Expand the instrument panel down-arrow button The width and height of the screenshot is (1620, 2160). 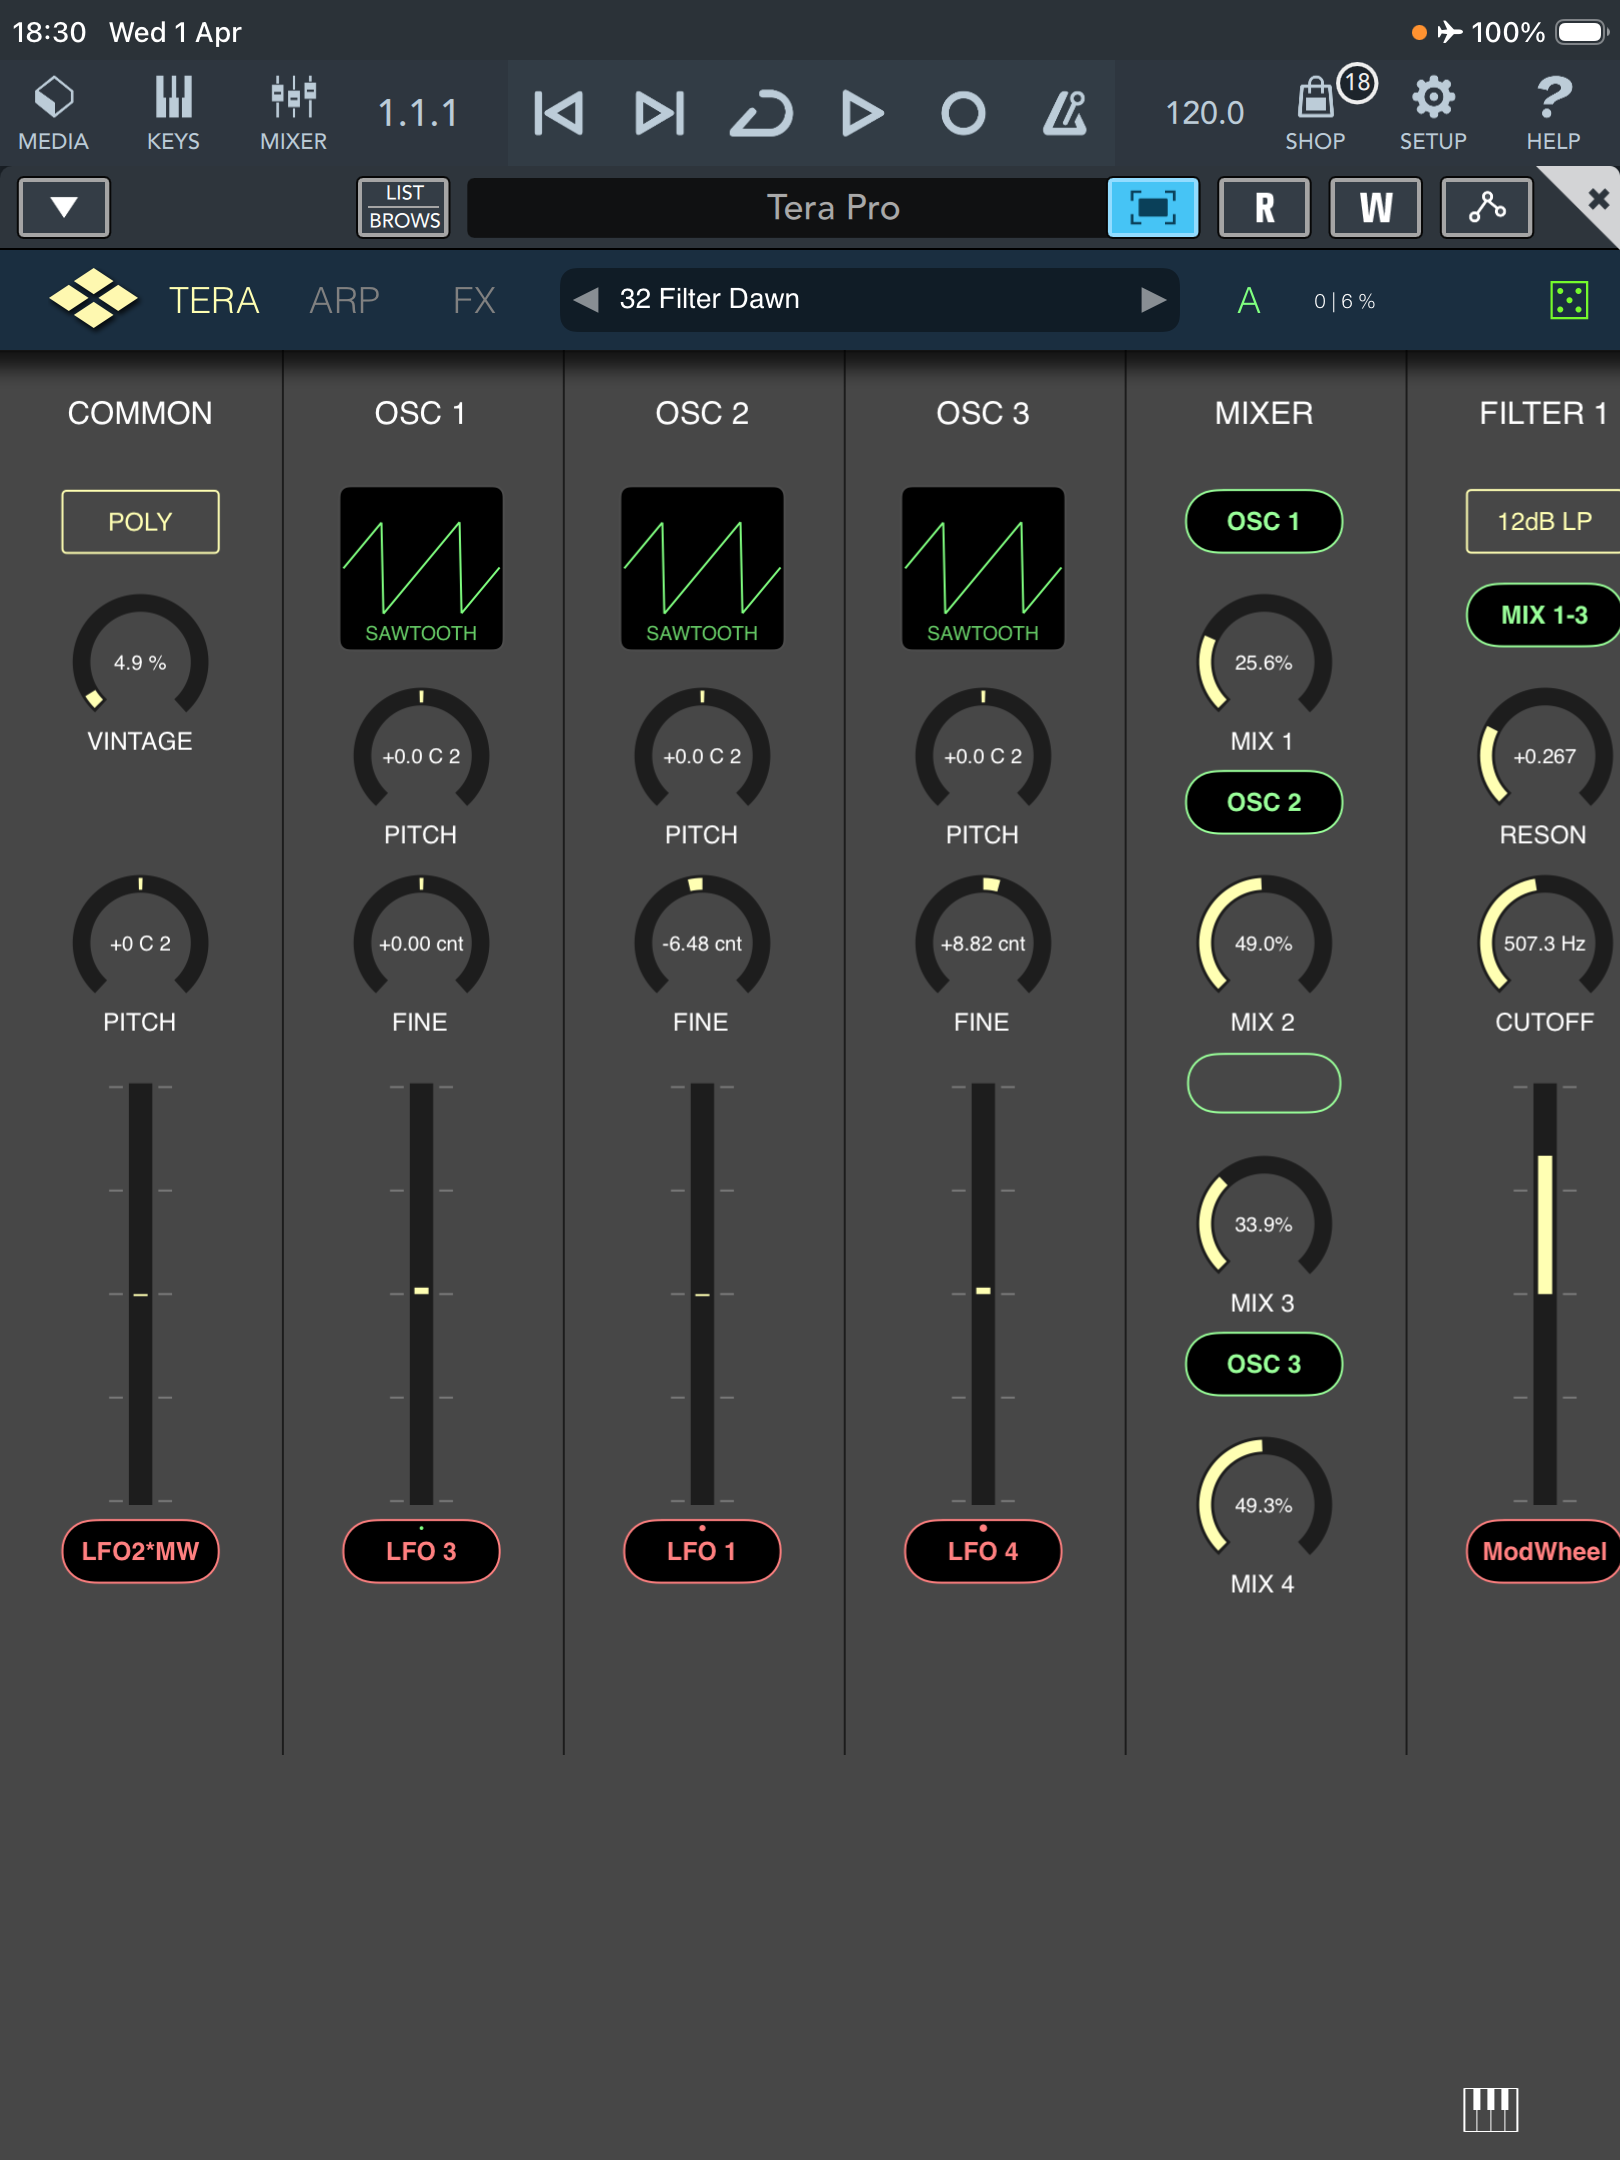tap(64, 207)
